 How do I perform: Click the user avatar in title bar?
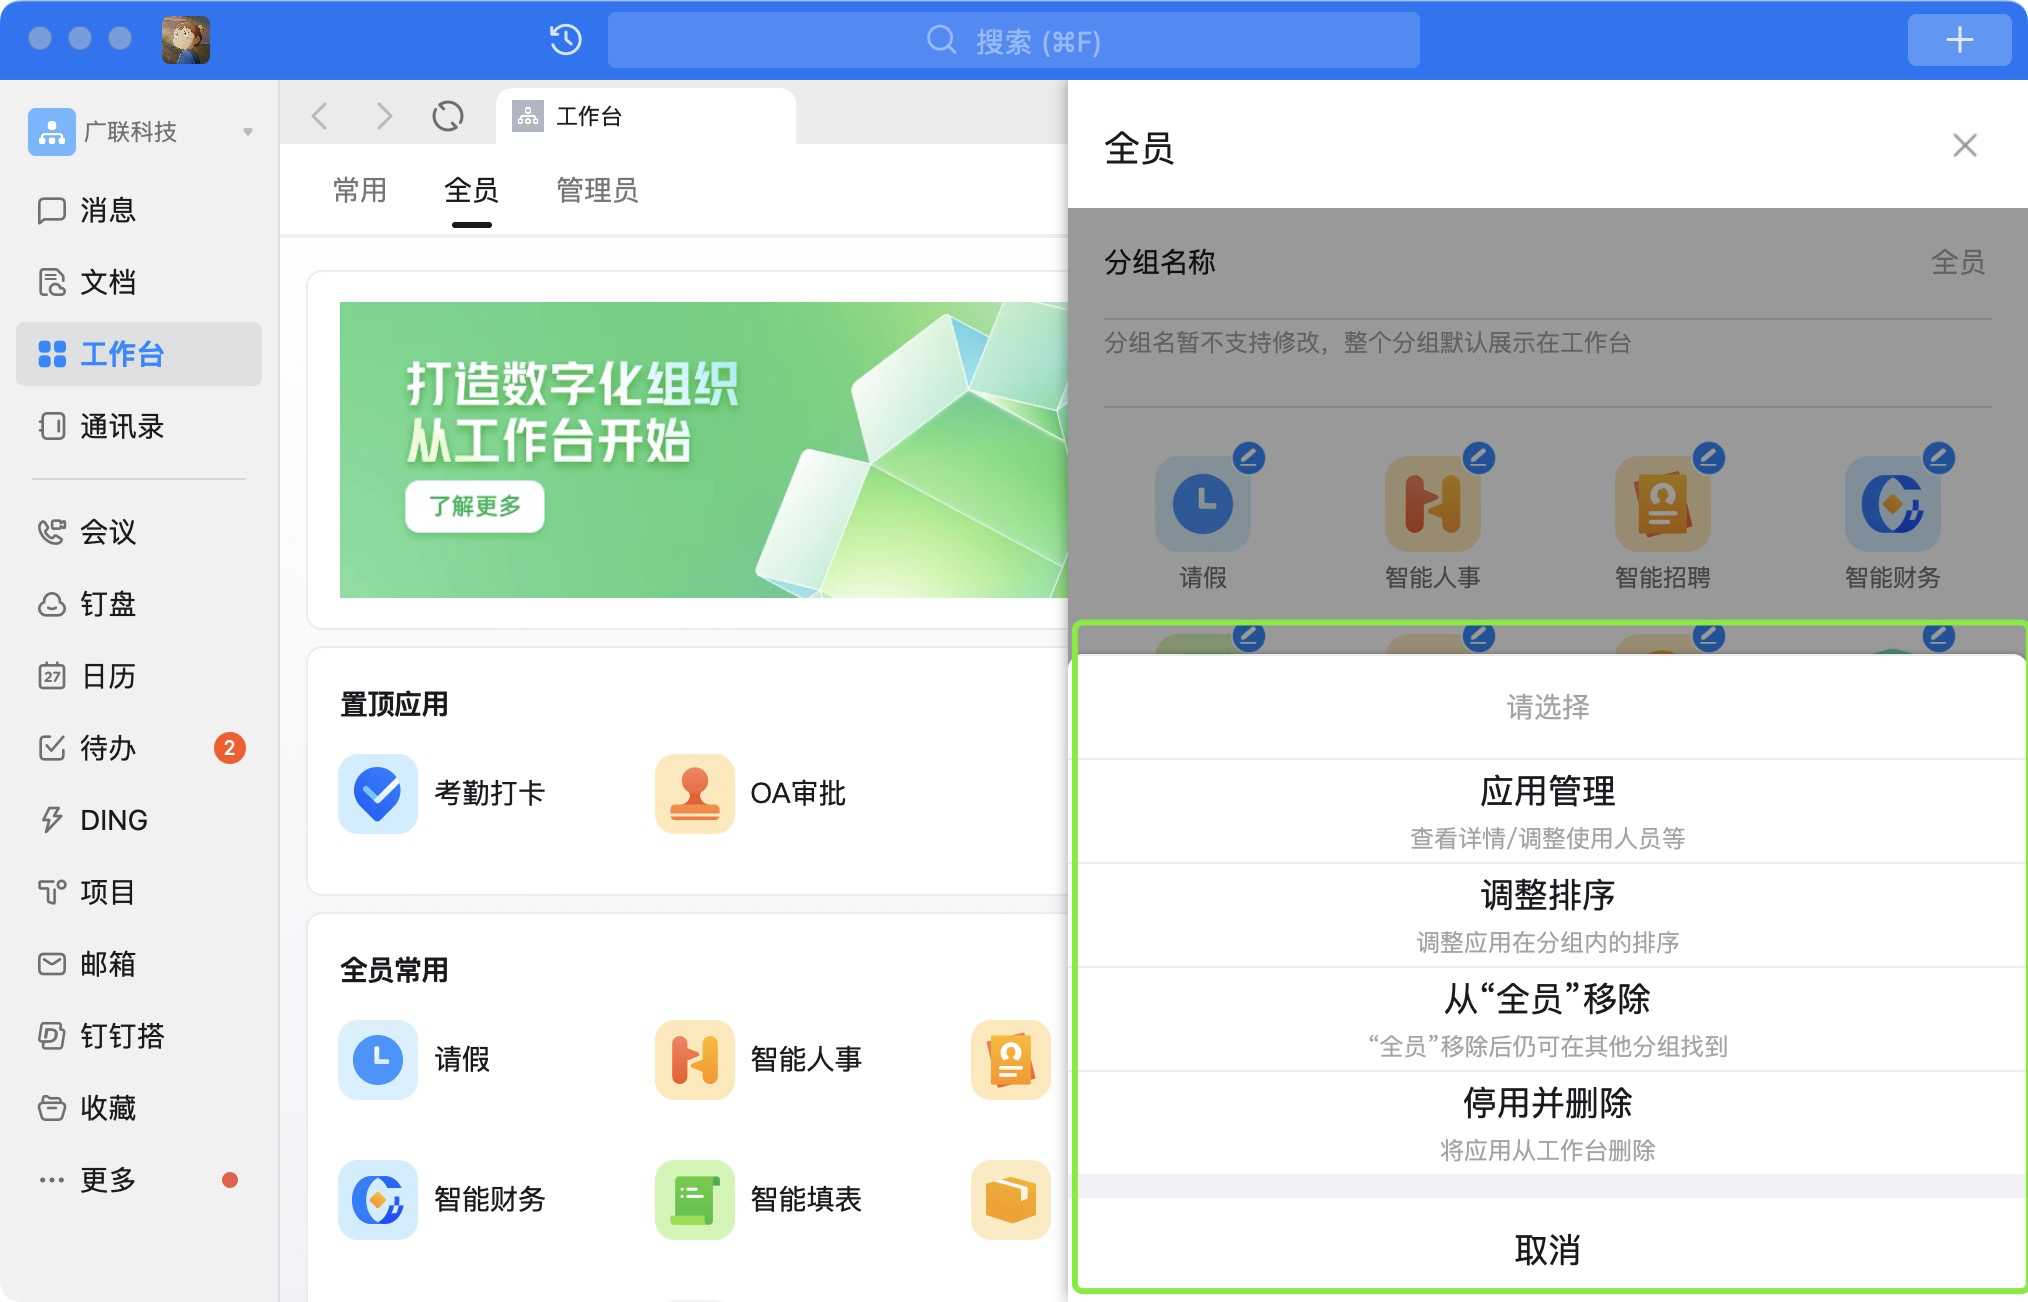point(186,40)
